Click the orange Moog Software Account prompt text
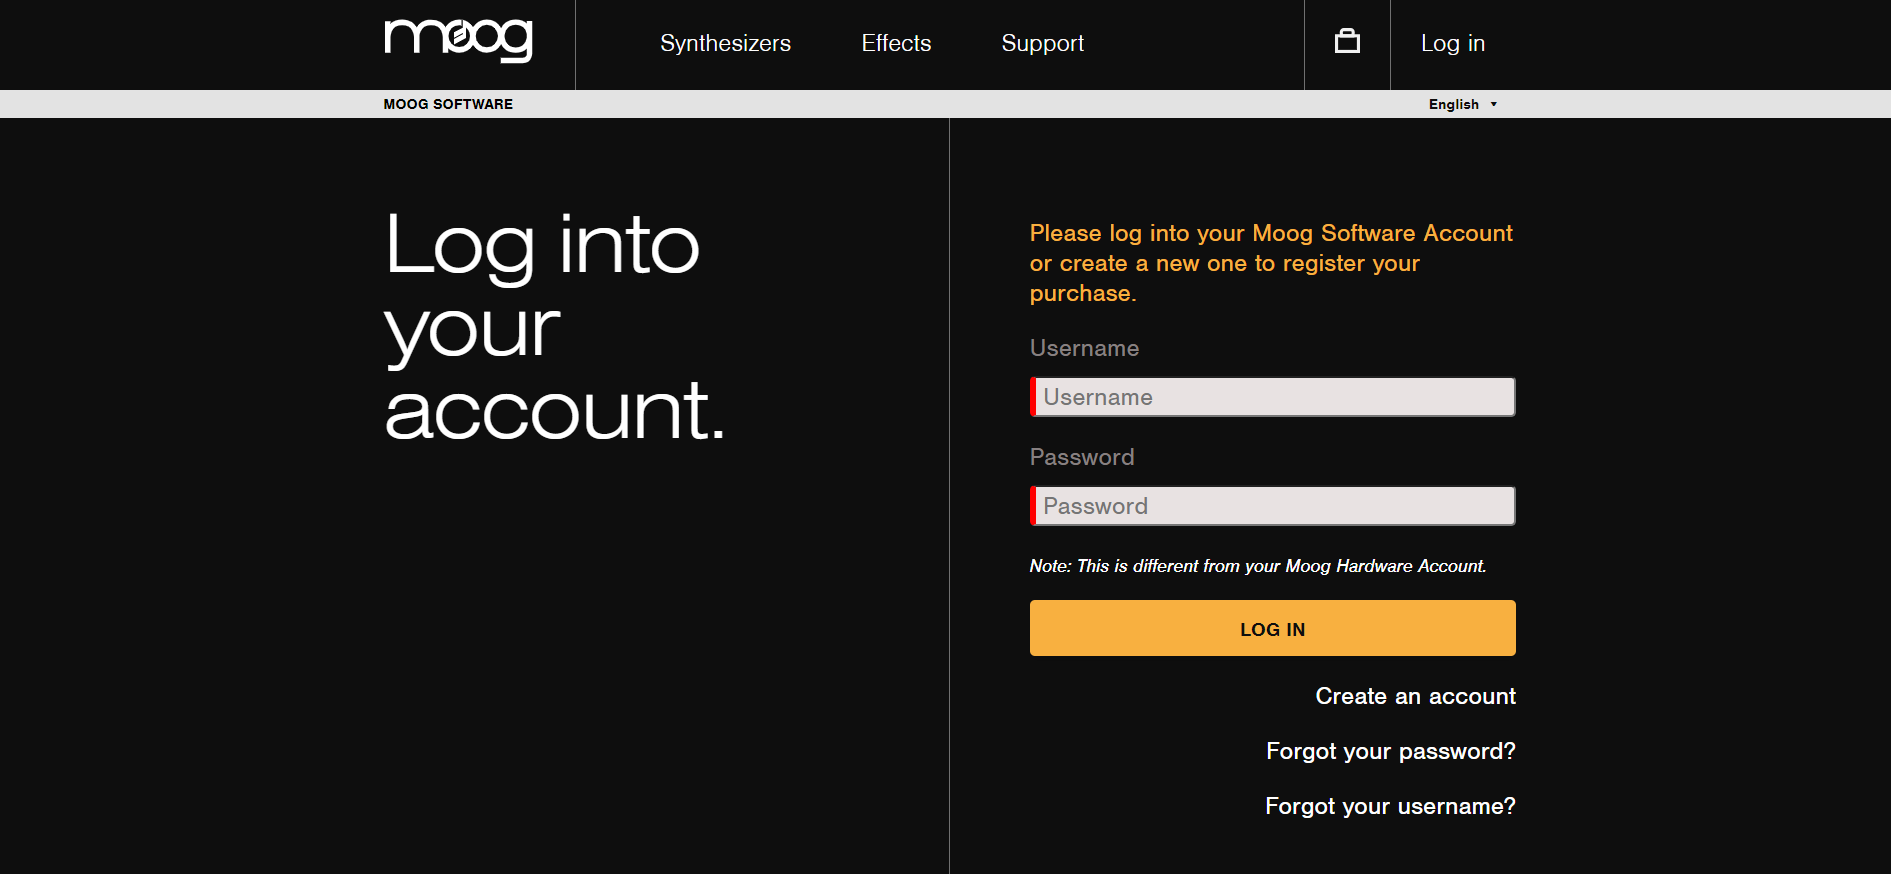Image resolution: width=1891 pixels, height=874 pixels. coord(1270,262)
